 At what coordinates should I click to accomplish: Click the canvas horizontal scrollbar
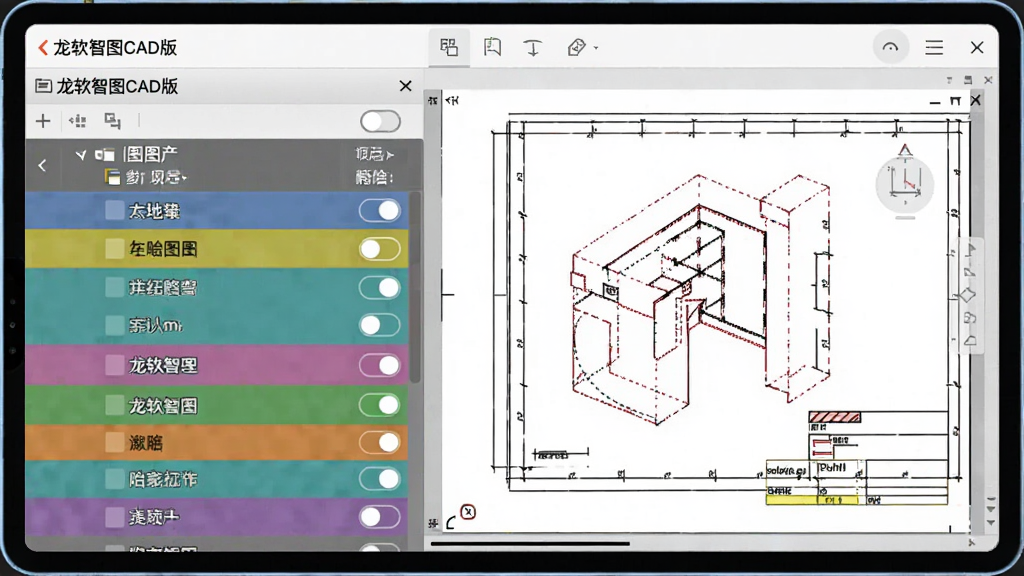[530, 543]
